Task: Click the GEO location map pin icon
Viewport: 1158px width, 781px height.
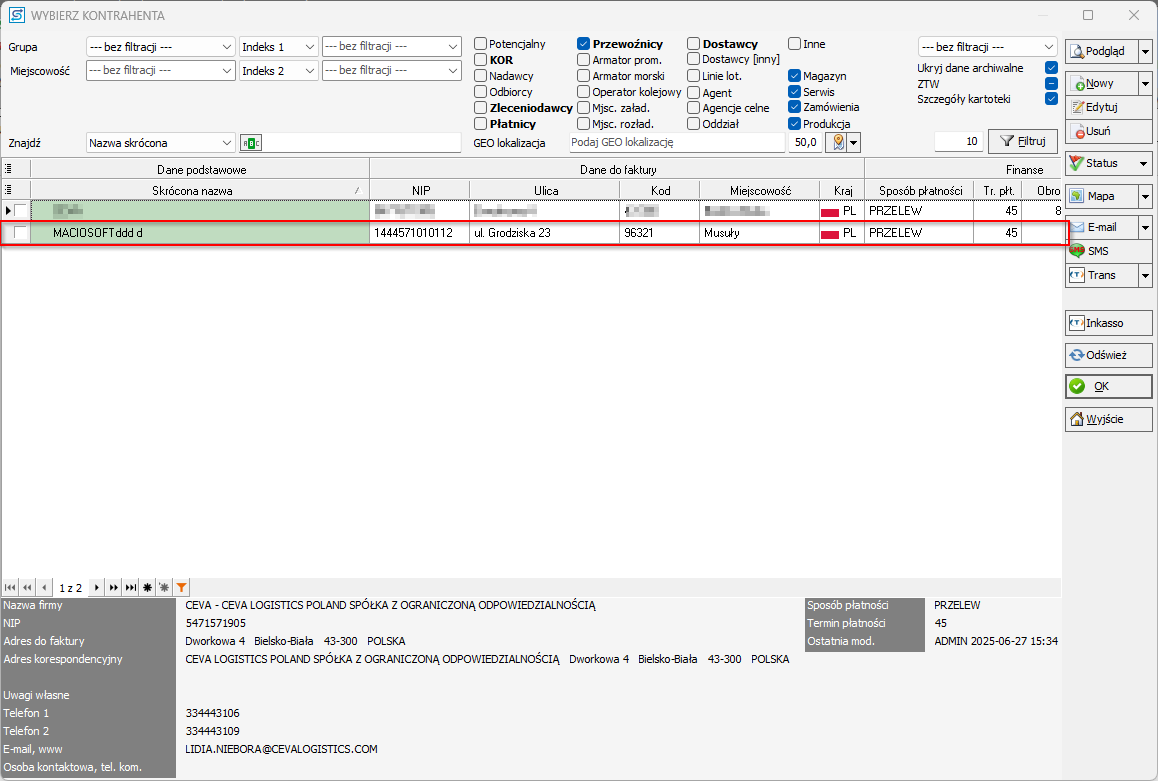Action: point(836,143)
